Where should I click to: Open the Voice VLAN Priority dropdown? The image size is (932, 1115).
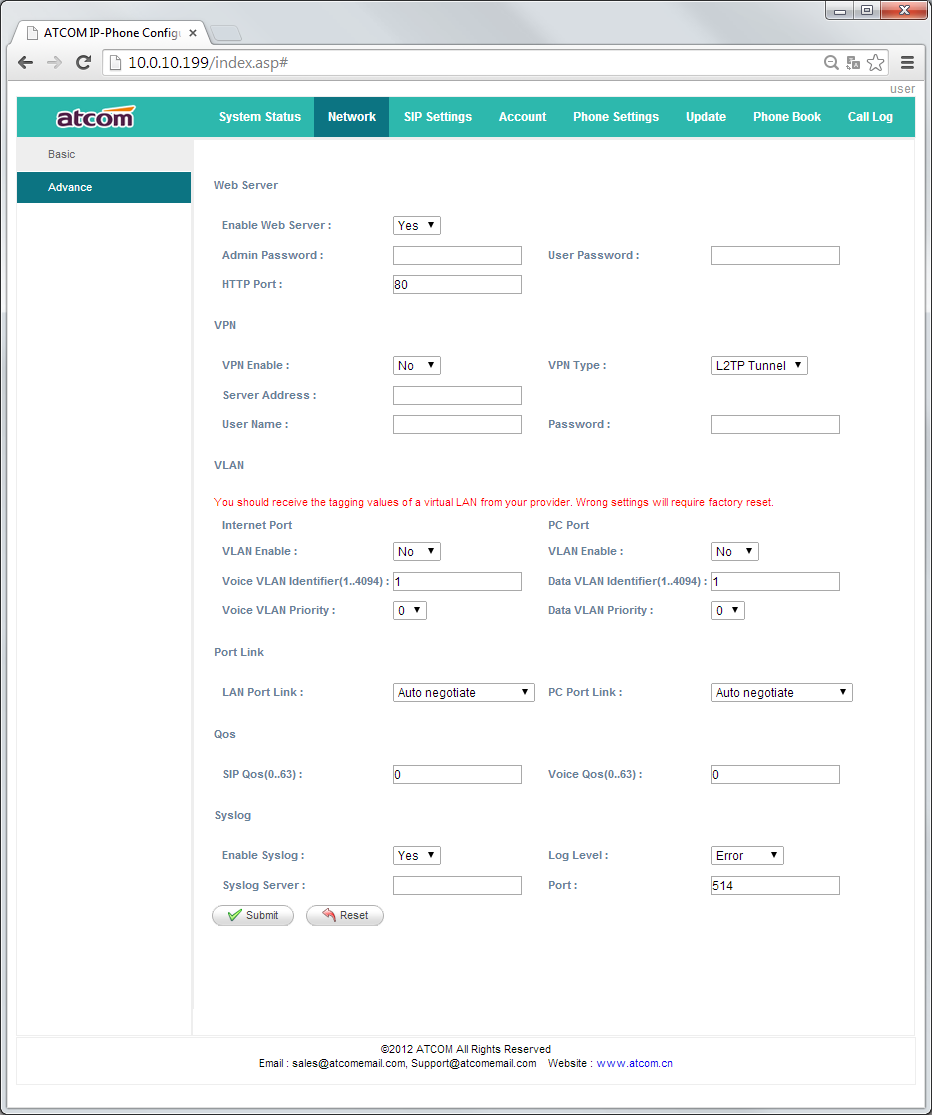click(410, 611)
